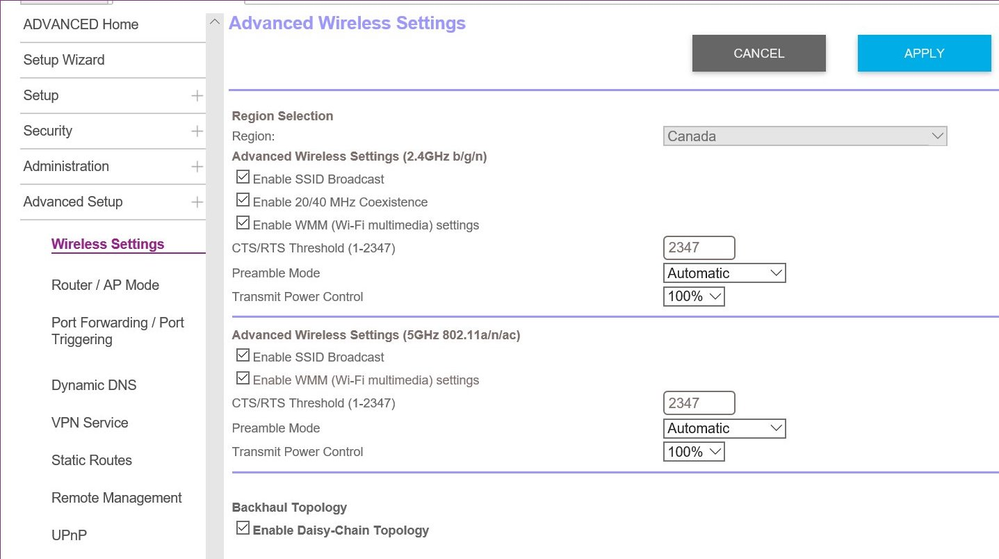The image size is (999, 559).
Task: Select VPN Service in sidebar
Action: coord(90,423)
